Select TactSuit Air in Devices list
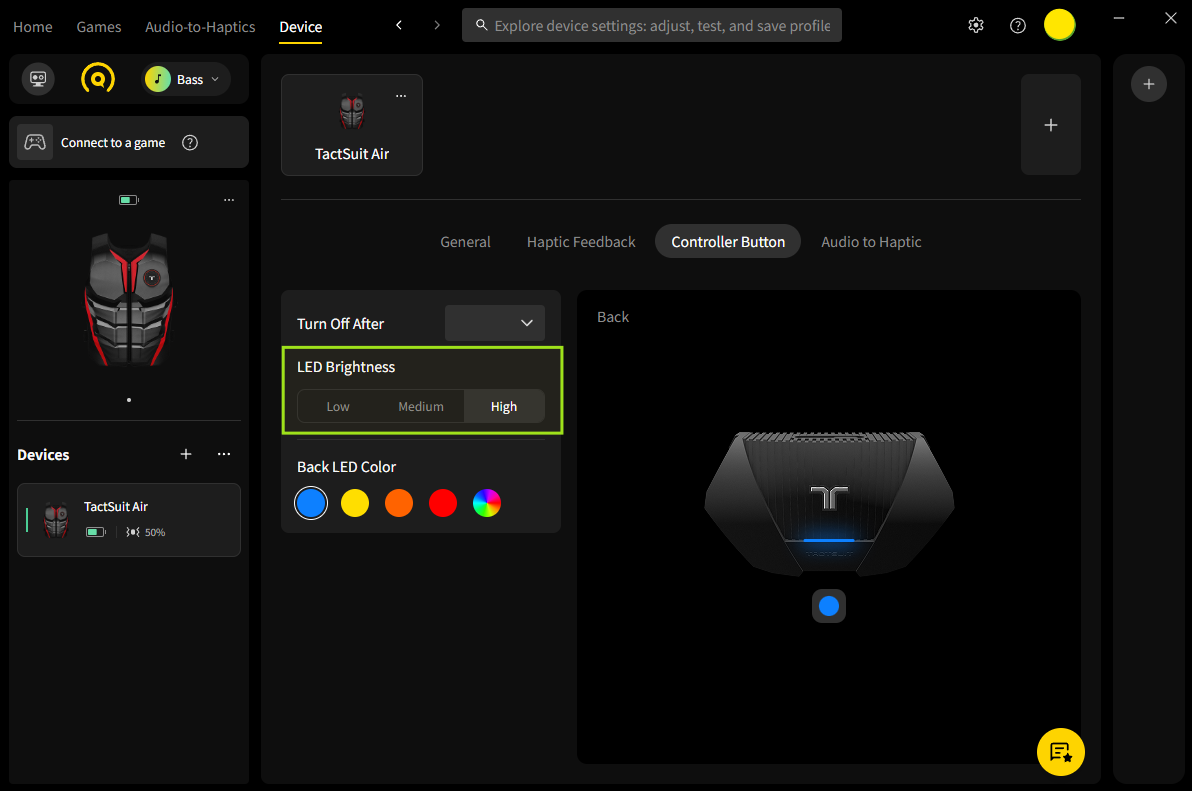The image size is (1192, 791). pos(128,520)
